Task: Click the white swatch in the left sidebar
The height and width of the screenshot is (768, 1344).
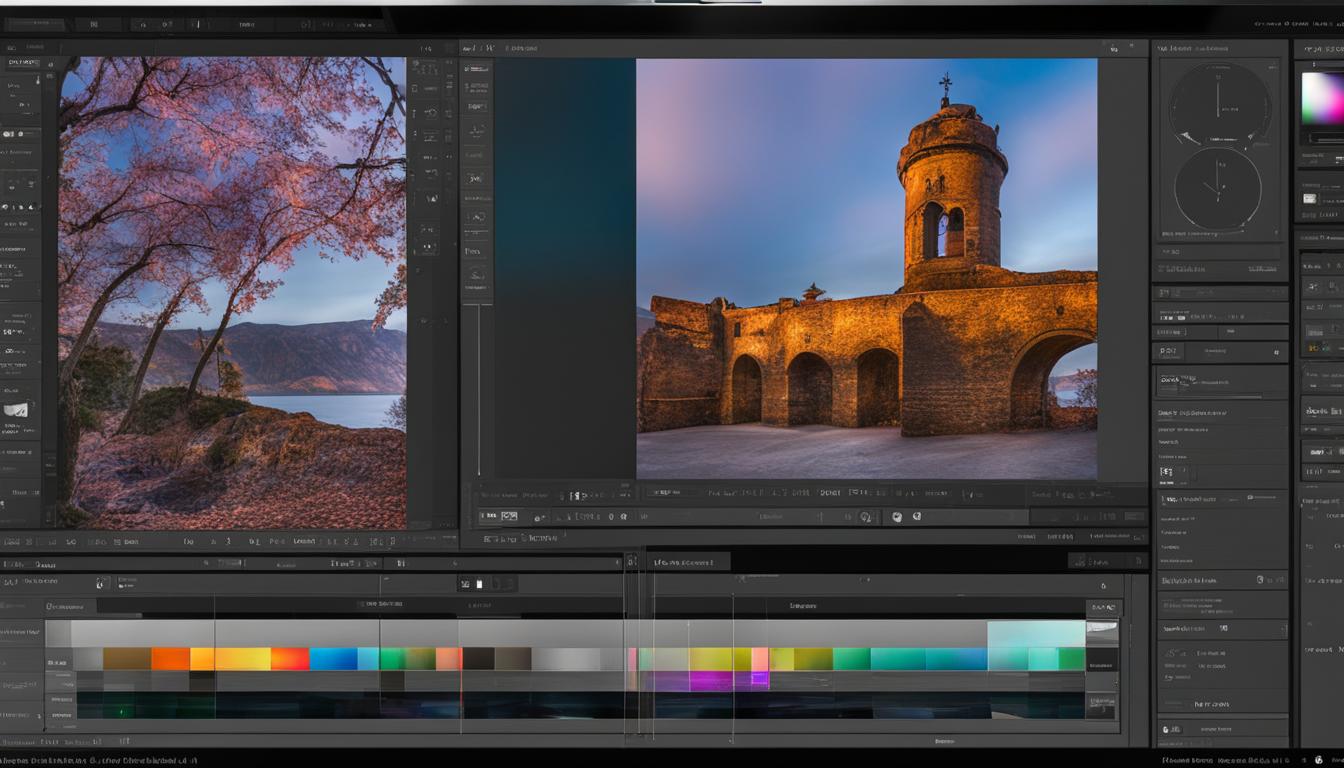Action: click(16, 410)
